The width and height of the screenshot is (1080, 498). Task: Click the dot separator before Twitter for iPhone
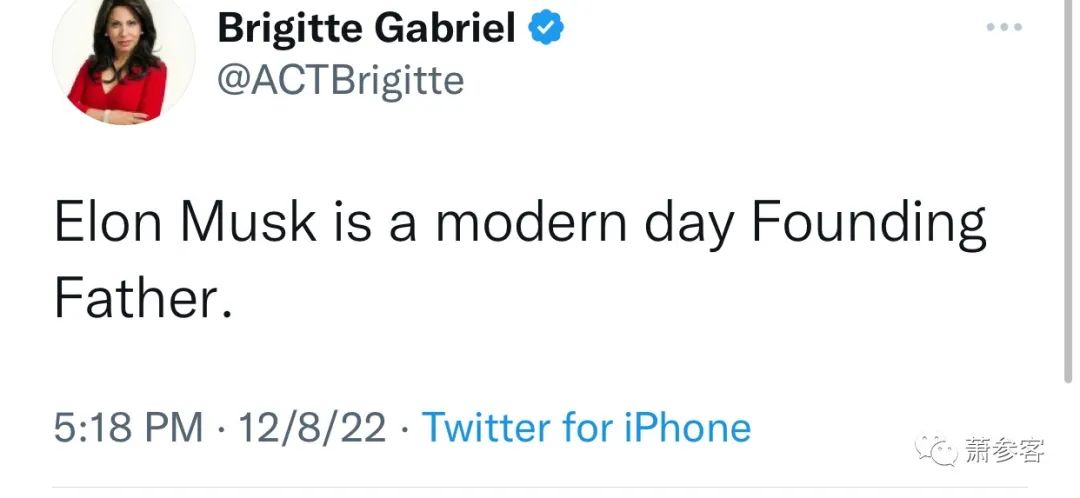pyautogui.click(x=403, y=428)
